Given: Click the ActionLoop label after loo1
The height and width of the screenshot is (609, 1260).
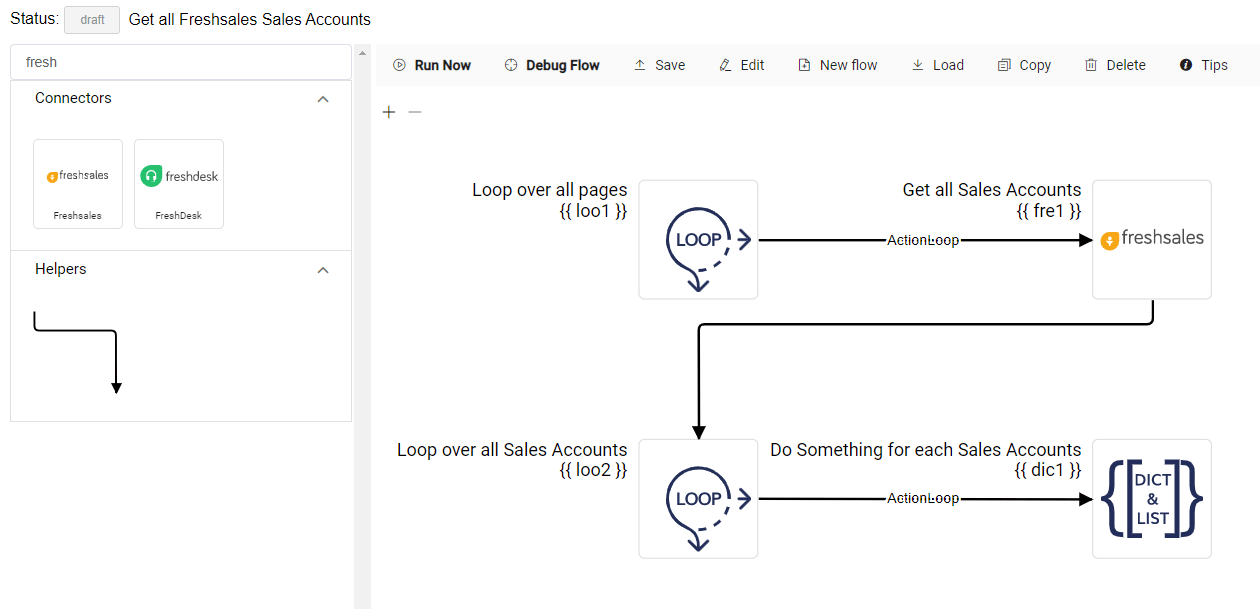Looking at the screenshot, I should 923,240.
